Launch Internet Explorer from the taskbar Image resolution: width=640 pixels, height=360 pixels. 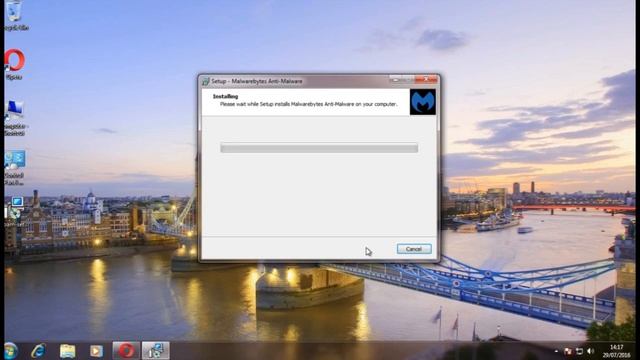coord(38,351)
